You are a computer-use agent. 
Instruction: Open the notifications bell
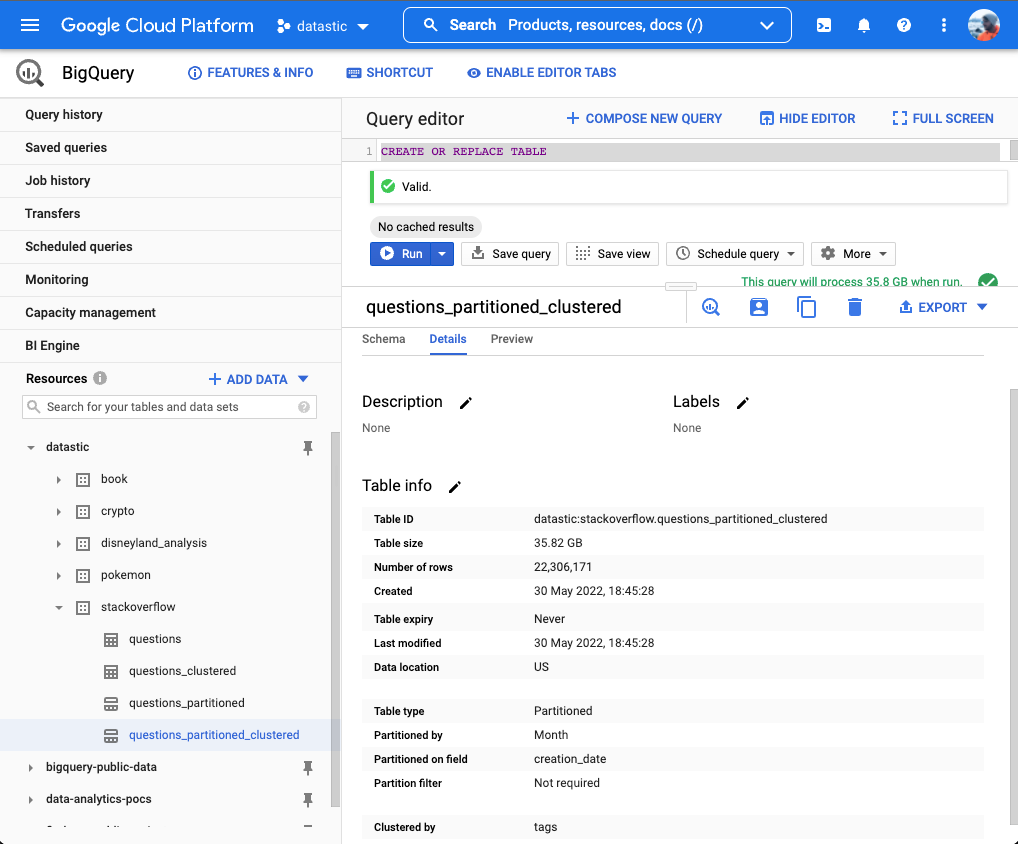point(864,25)
